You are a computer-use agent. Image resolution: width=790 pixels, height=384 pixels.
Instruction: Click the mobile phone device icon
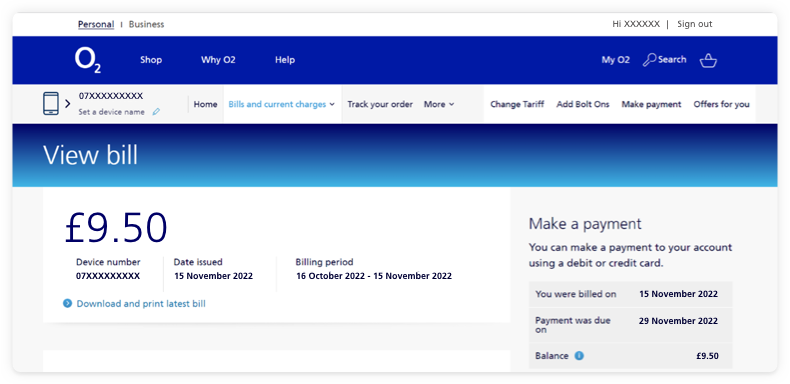51,104
